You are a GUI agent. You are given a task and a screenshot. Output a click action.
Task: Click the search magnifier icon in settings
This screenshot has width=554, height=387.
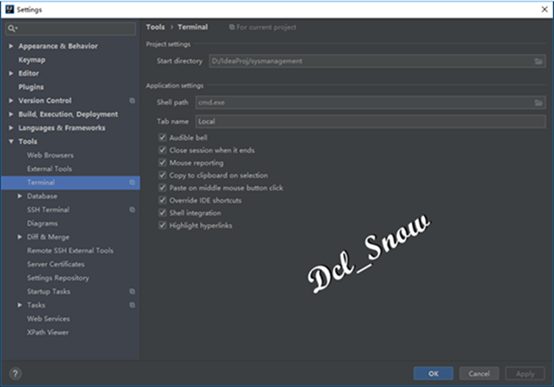[12, 28]
